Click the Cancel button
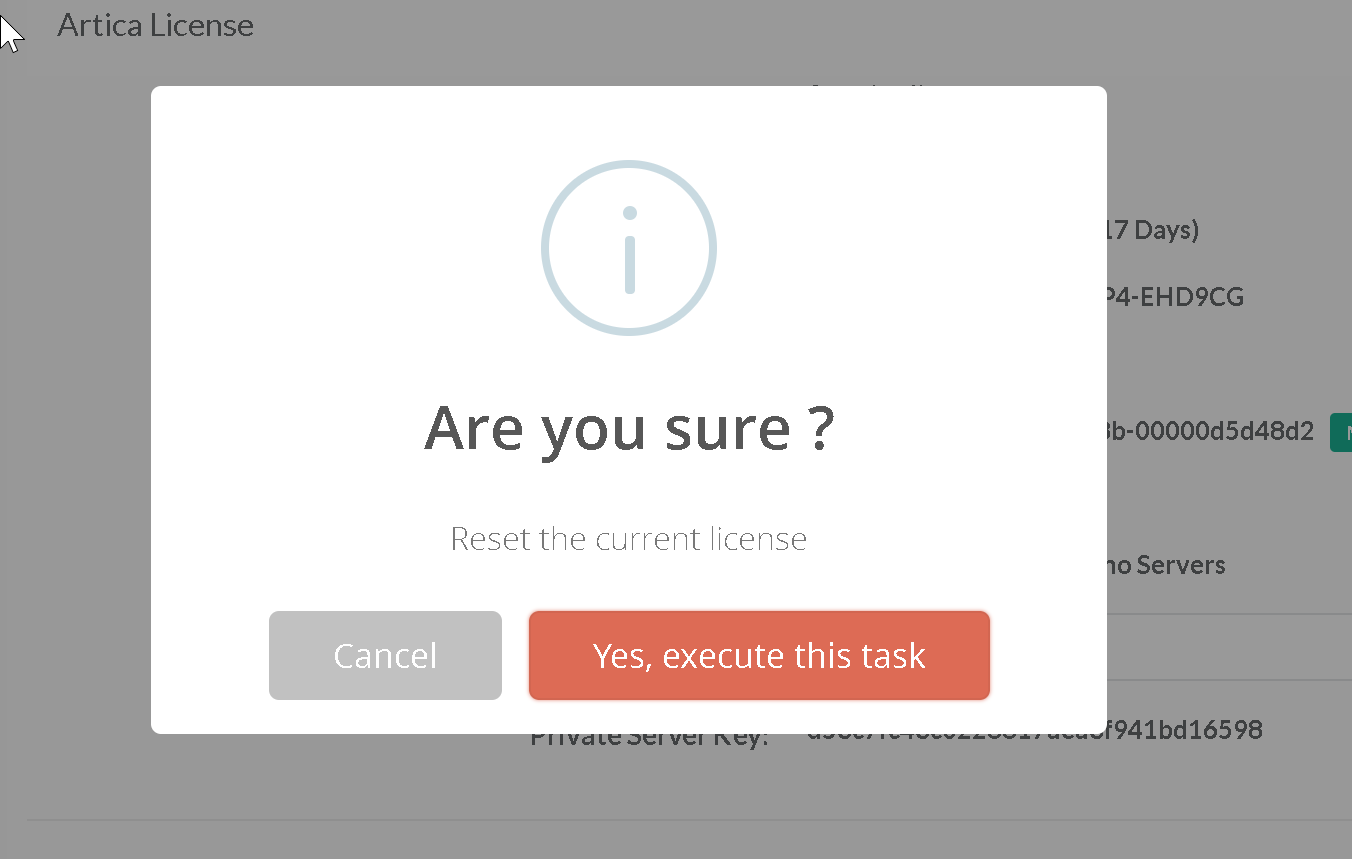Image resolution: width=1352 pixels, height=859 pixels. [x=385, y=655]
